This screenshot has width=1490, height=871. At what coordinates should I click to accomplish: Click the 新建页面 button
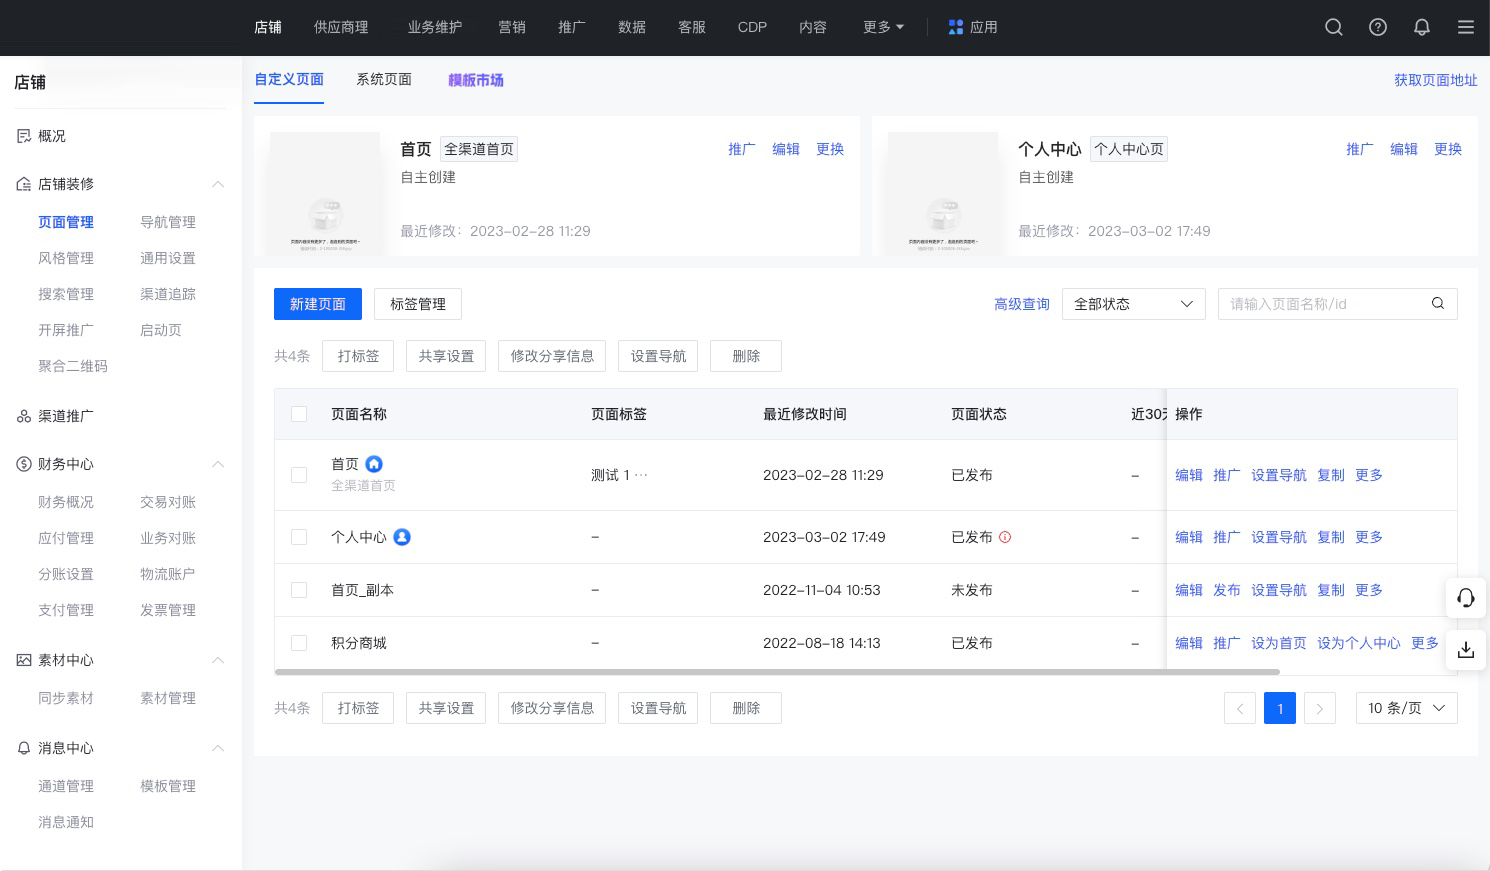[318, 304]
